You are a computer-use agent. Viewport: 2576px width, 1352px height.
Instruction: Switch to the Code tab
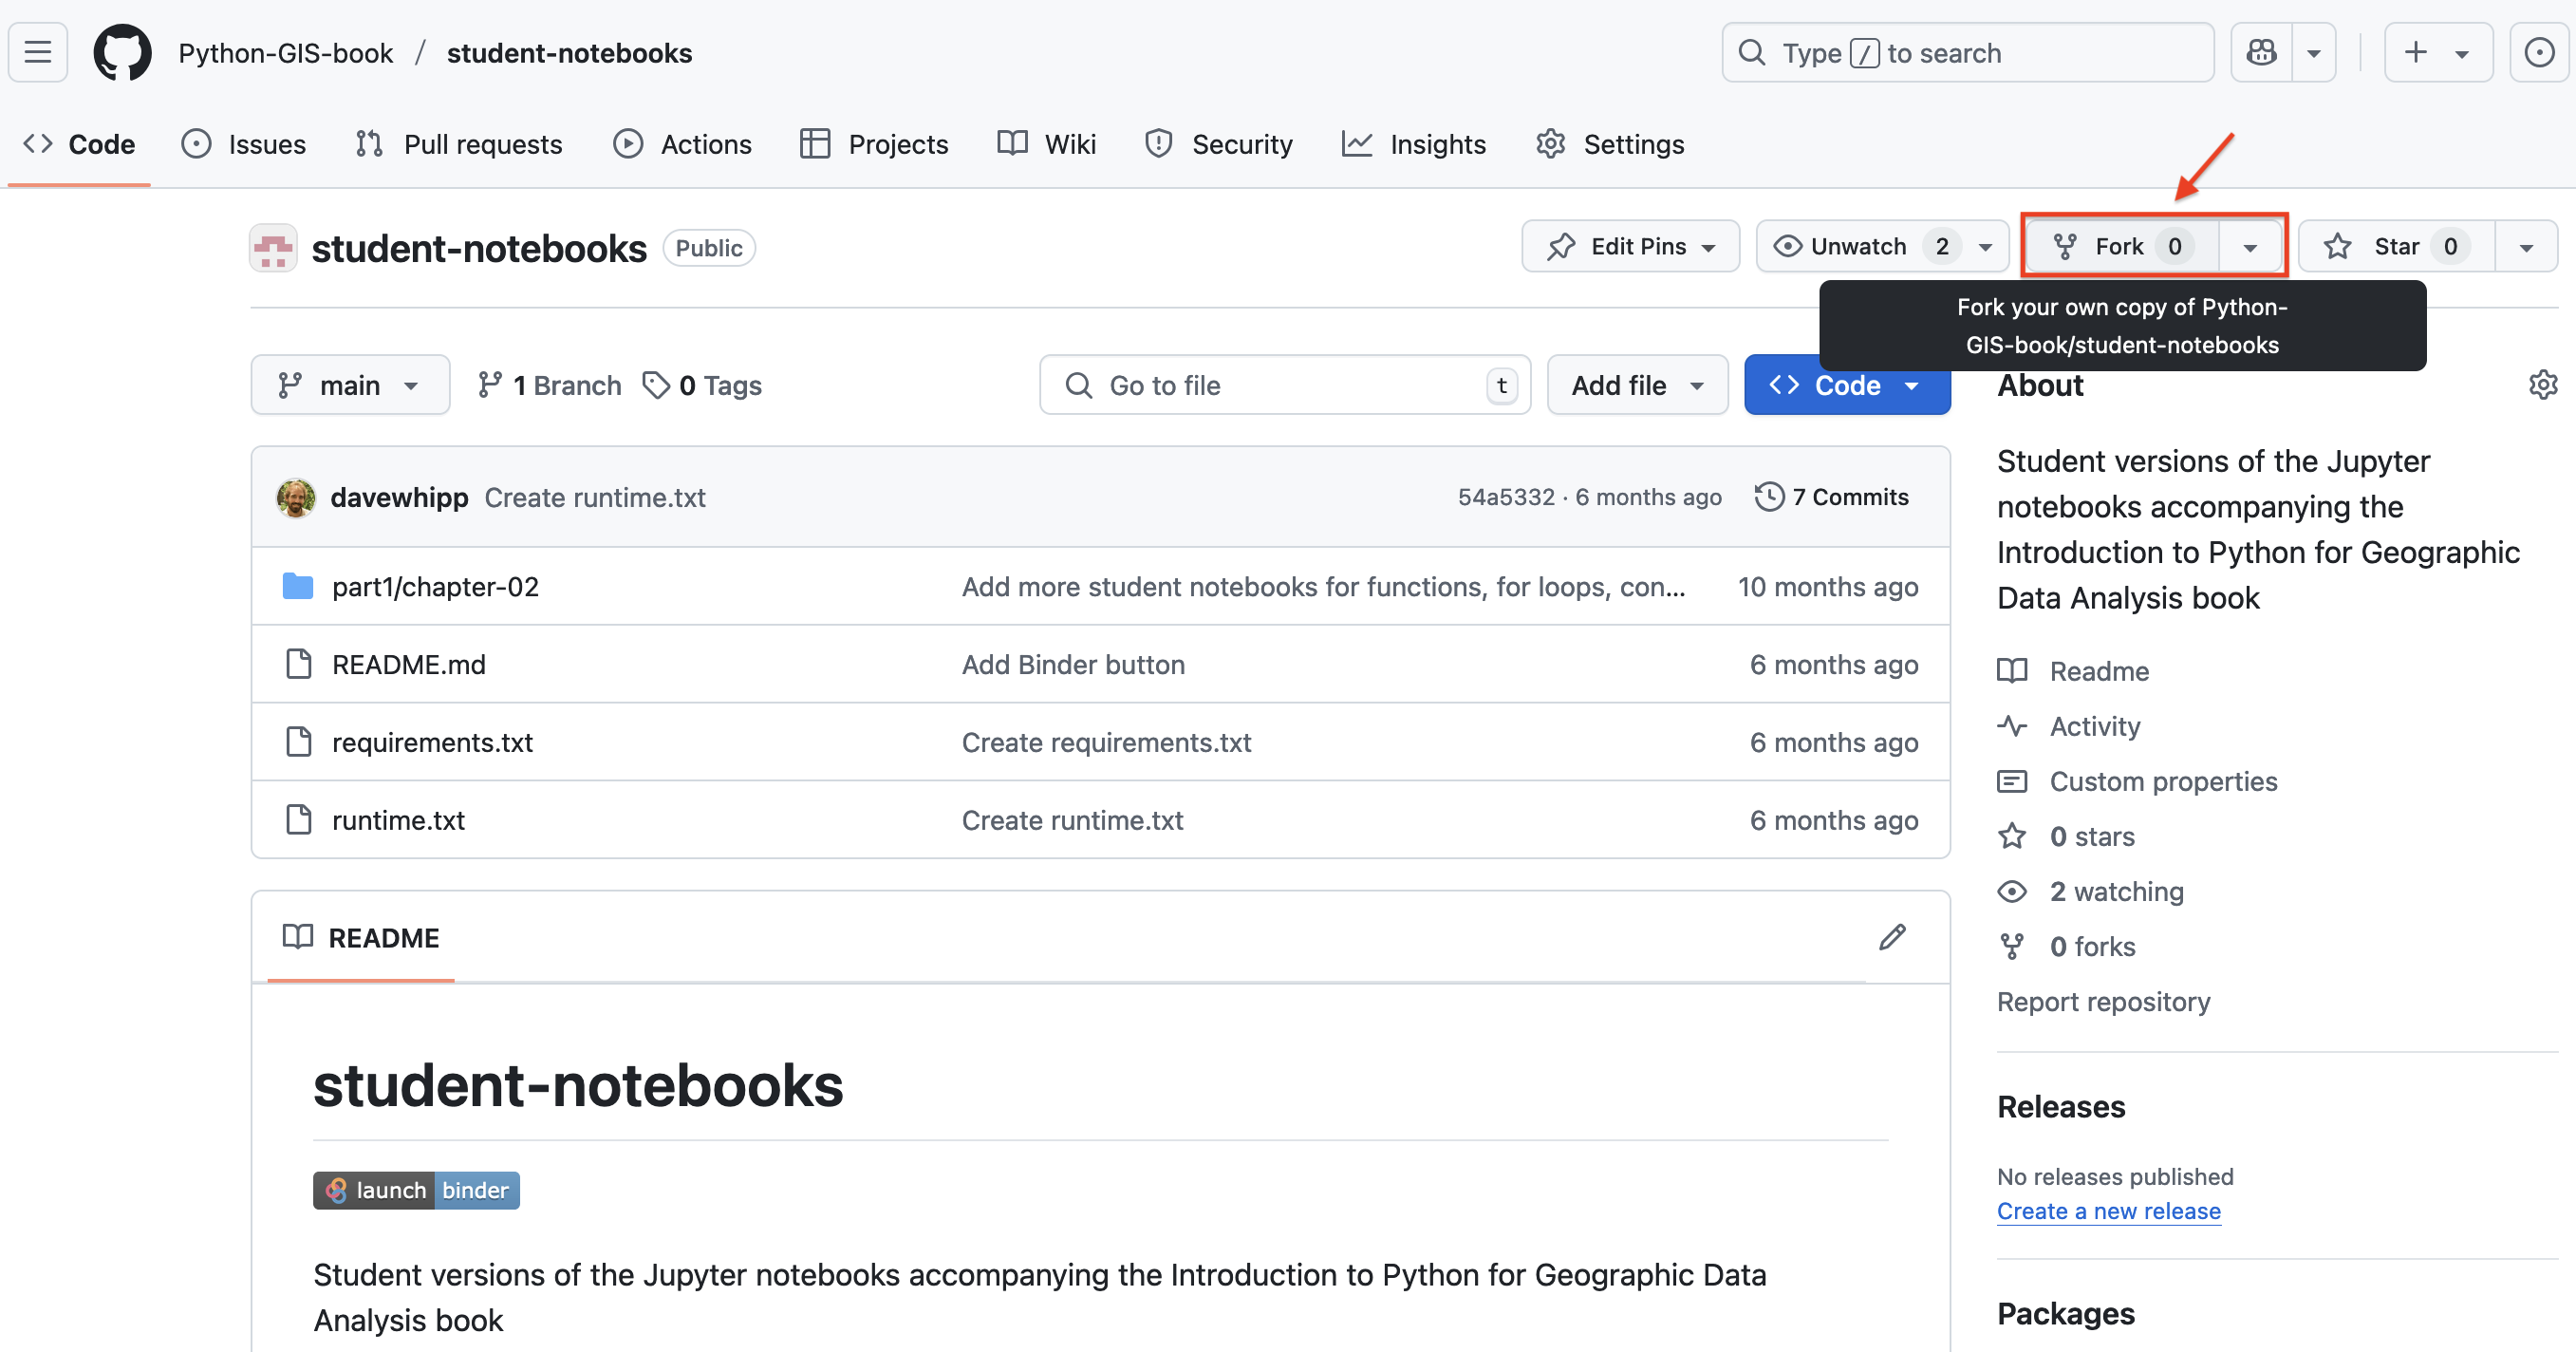[79, 144]
